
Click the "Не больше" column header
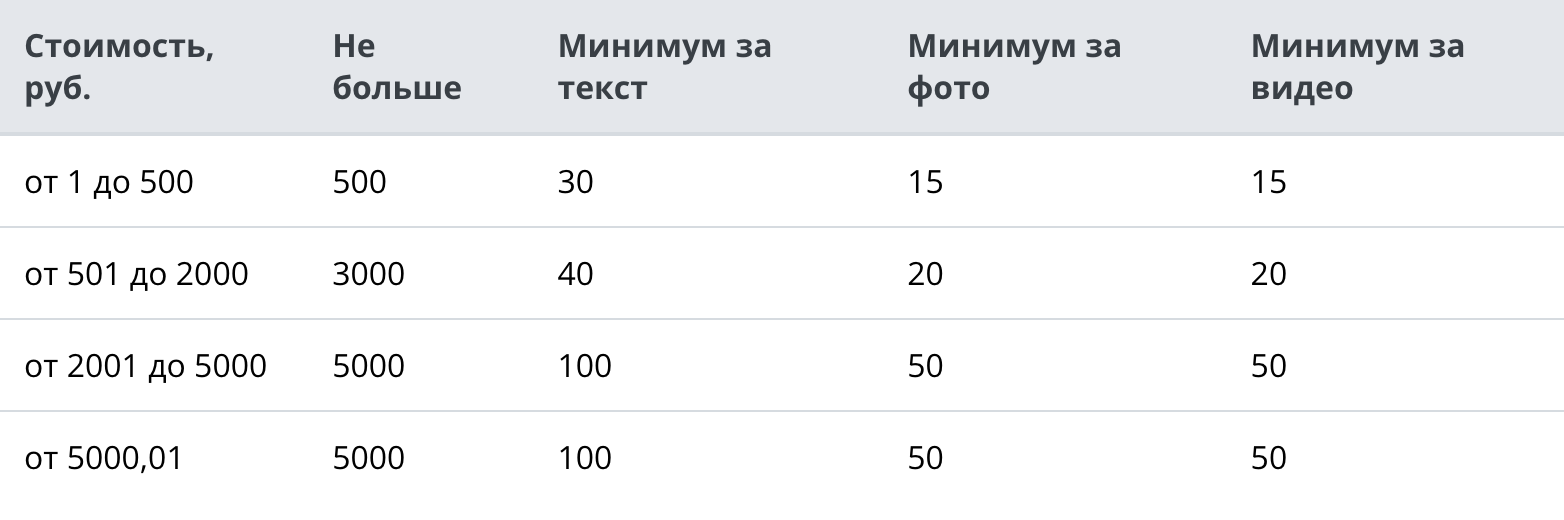click(x=397, y=67)
